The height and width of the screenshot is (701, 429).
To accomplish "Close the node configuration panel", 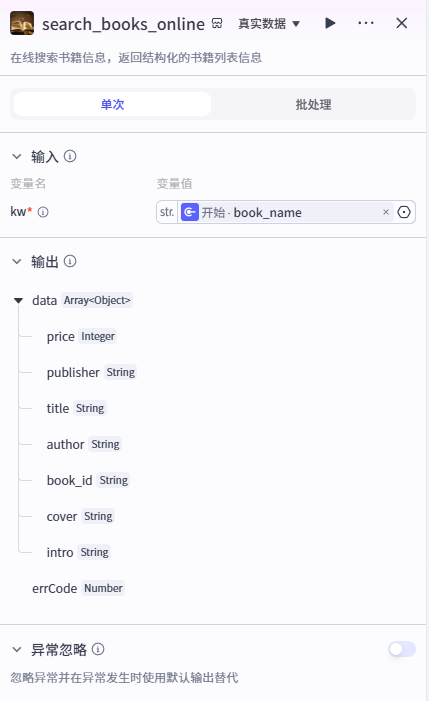I will [x=402, y=23].
